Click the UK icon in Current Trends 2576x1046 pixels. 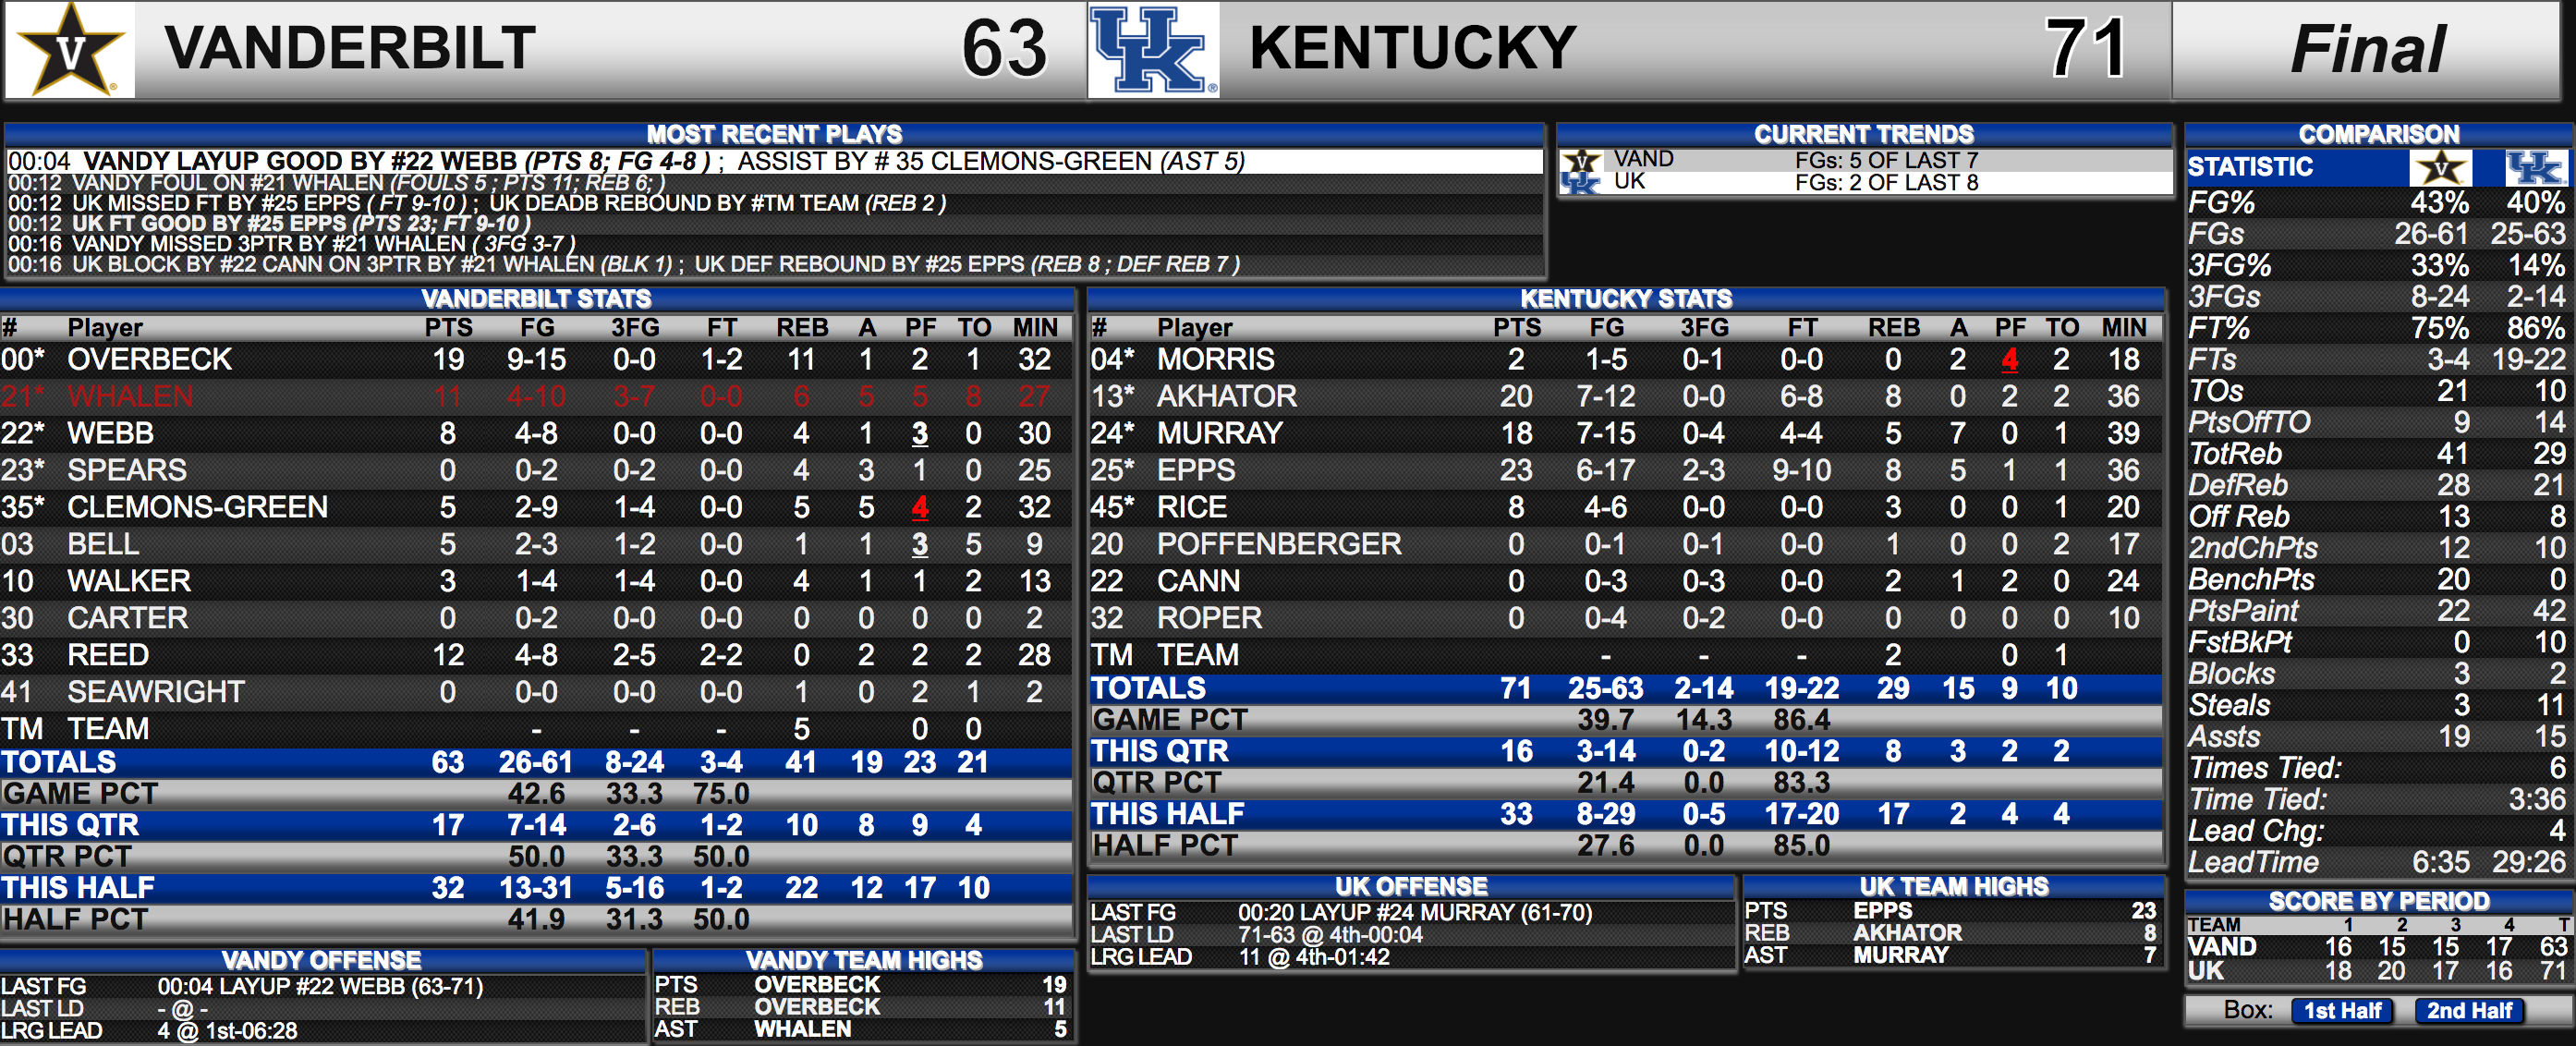point(1582,182)
